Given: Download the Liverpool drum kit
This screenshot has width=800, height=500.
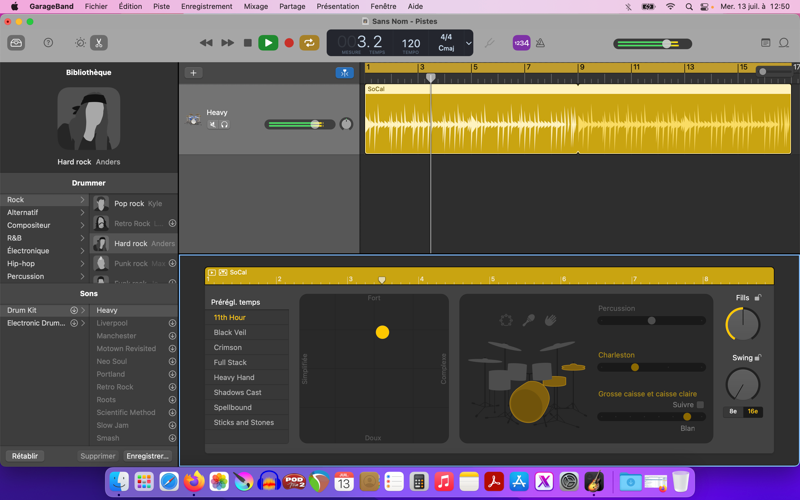Looking at the screenshot, I should (x=172, y=323).
